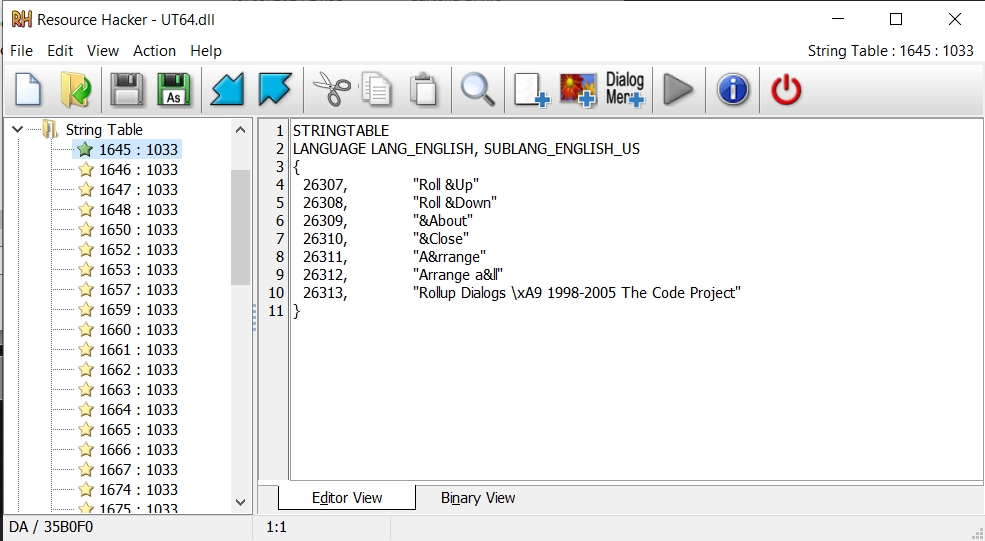This screenshot has height=541, width=985.
Task: Select tree item 1646 : 1033
Action: click(x=138, y=170)
